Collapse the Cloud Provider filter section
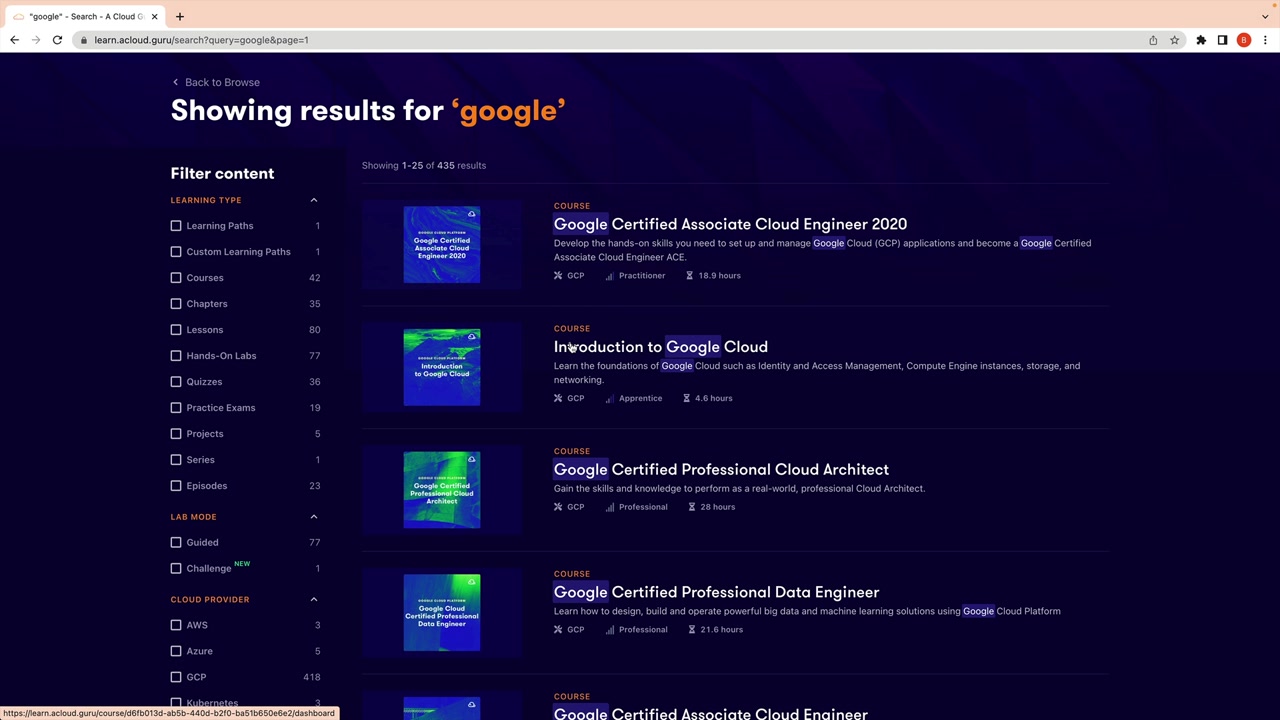This screenshot has width=1280, height=720. [313, 599]
